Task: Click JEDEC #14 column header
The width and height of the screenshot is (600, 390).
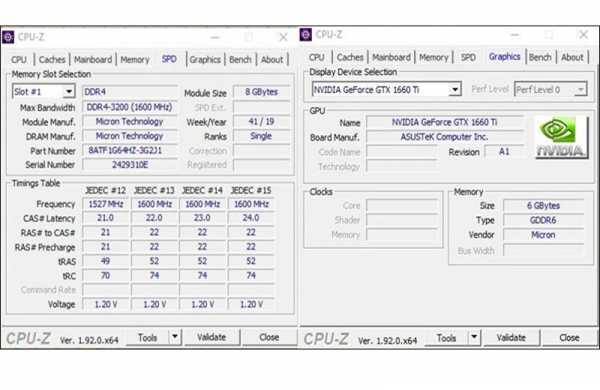Action: click(202, 190)
